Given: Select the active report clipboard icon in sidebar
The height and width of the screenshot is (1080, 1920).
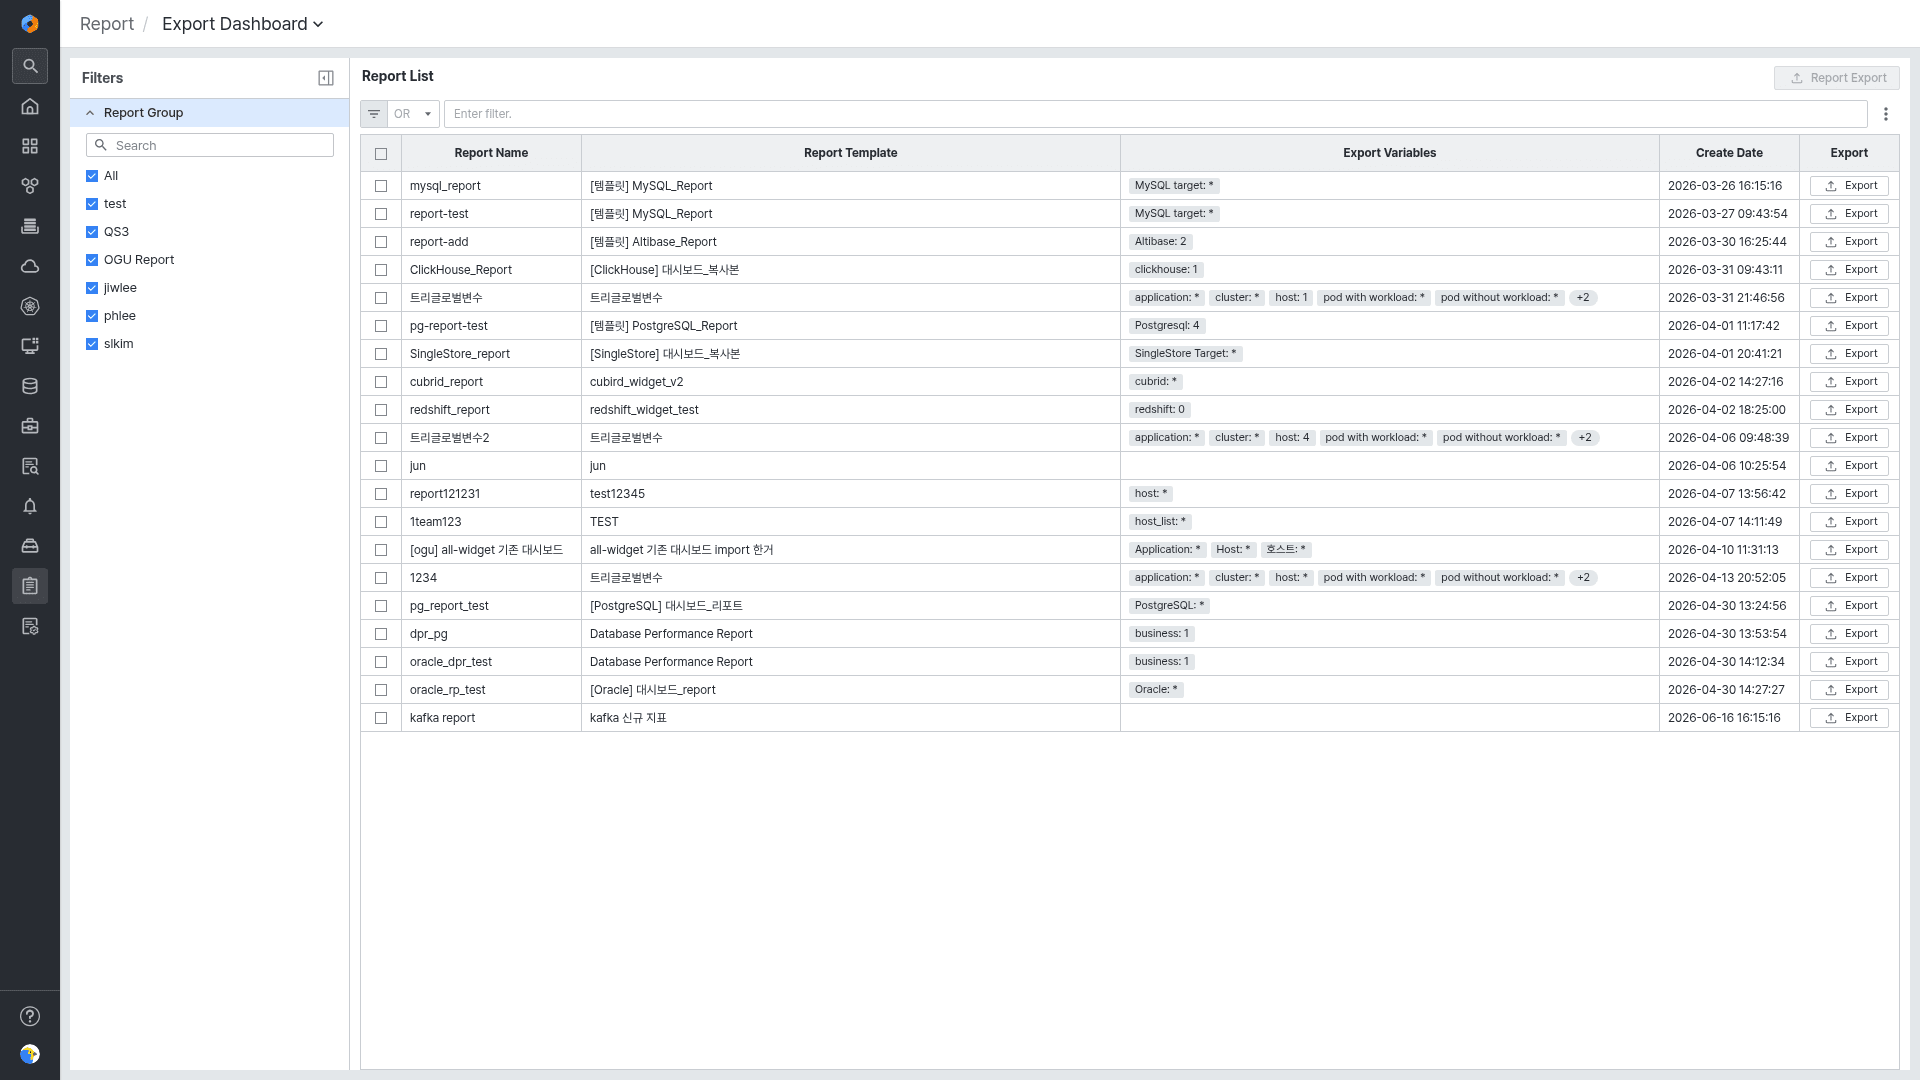Looking at the screenshot, I should [x=30, y=586].
